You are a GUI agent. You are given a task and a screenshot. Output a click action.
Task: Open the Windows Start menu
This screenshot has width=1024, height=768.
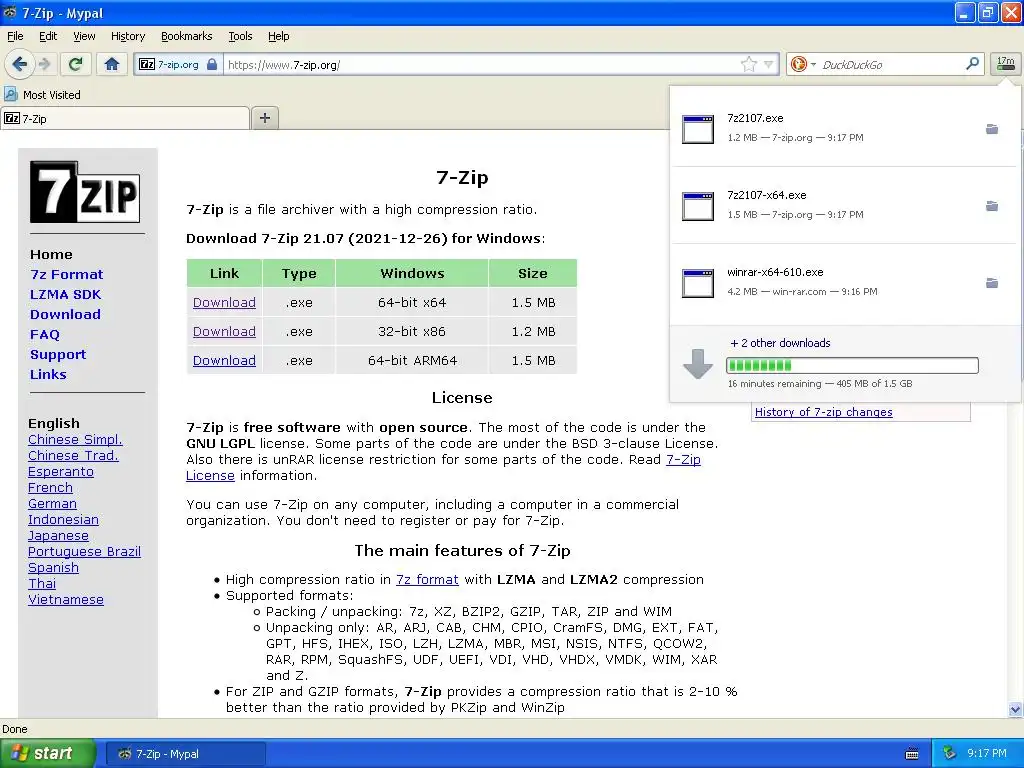tap(48, 753)
